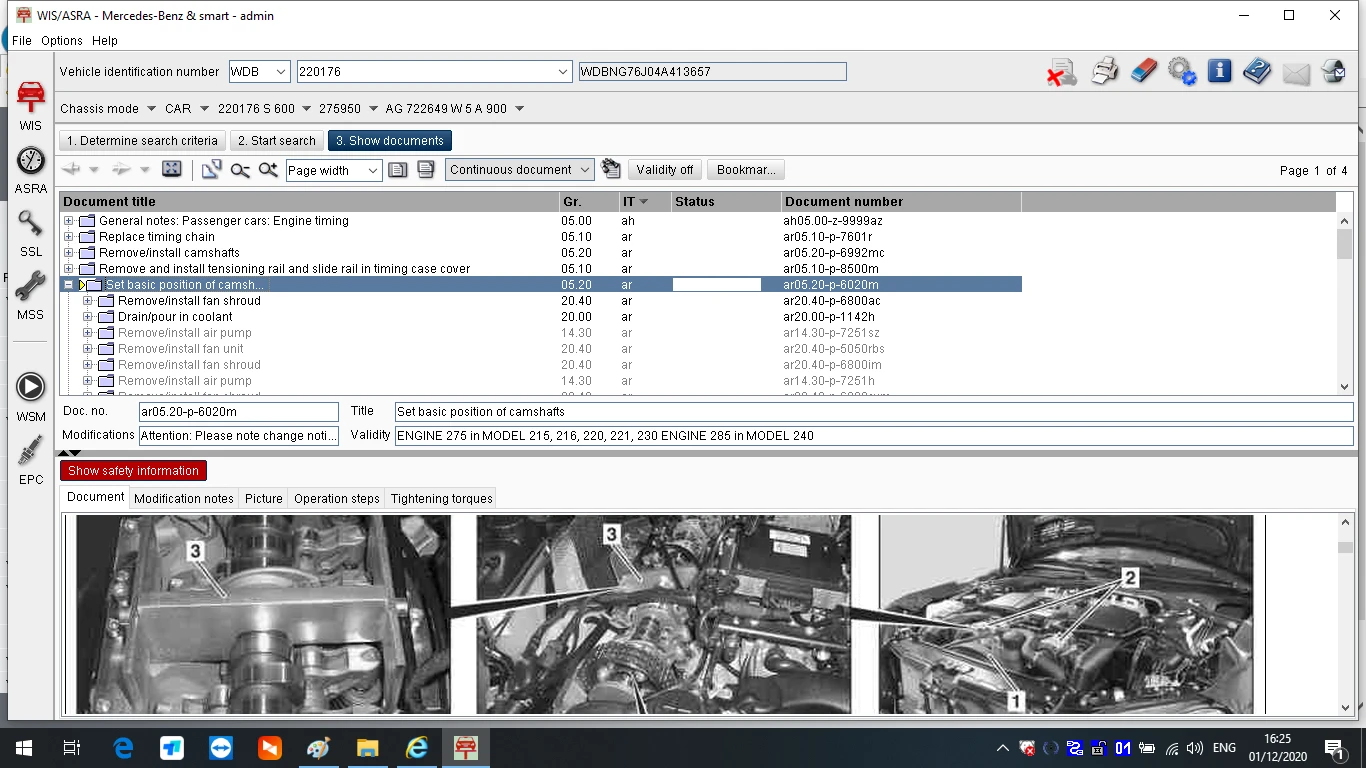Click '1. Determine search criteria' button
The width and height of the screenshot is (1366, 768).
pyautogui.click(x=142, y=141)
